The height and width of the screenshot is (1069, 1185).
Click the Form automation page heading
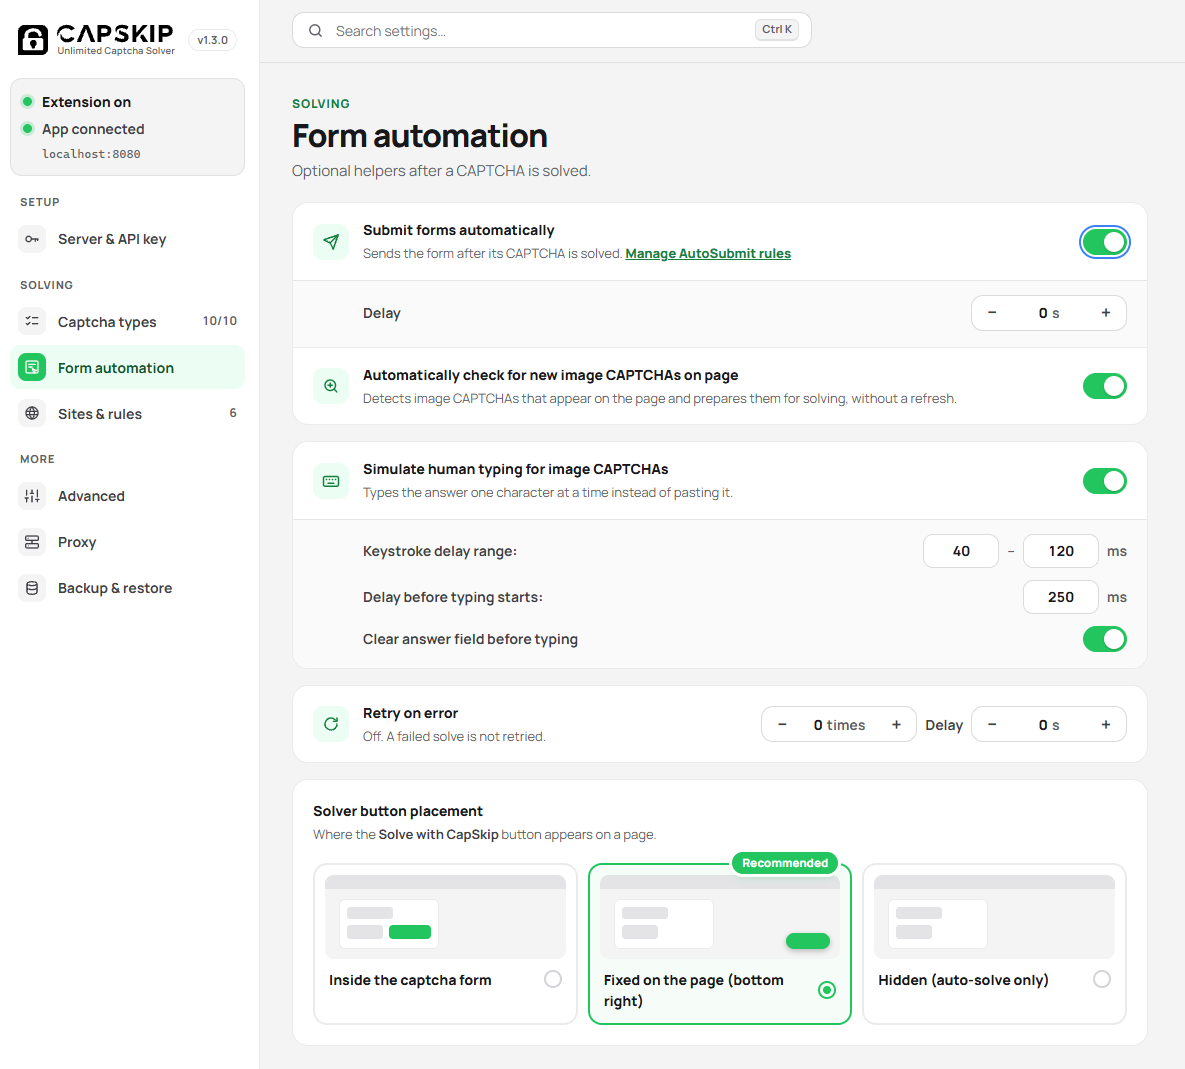[x=419, y=136]
